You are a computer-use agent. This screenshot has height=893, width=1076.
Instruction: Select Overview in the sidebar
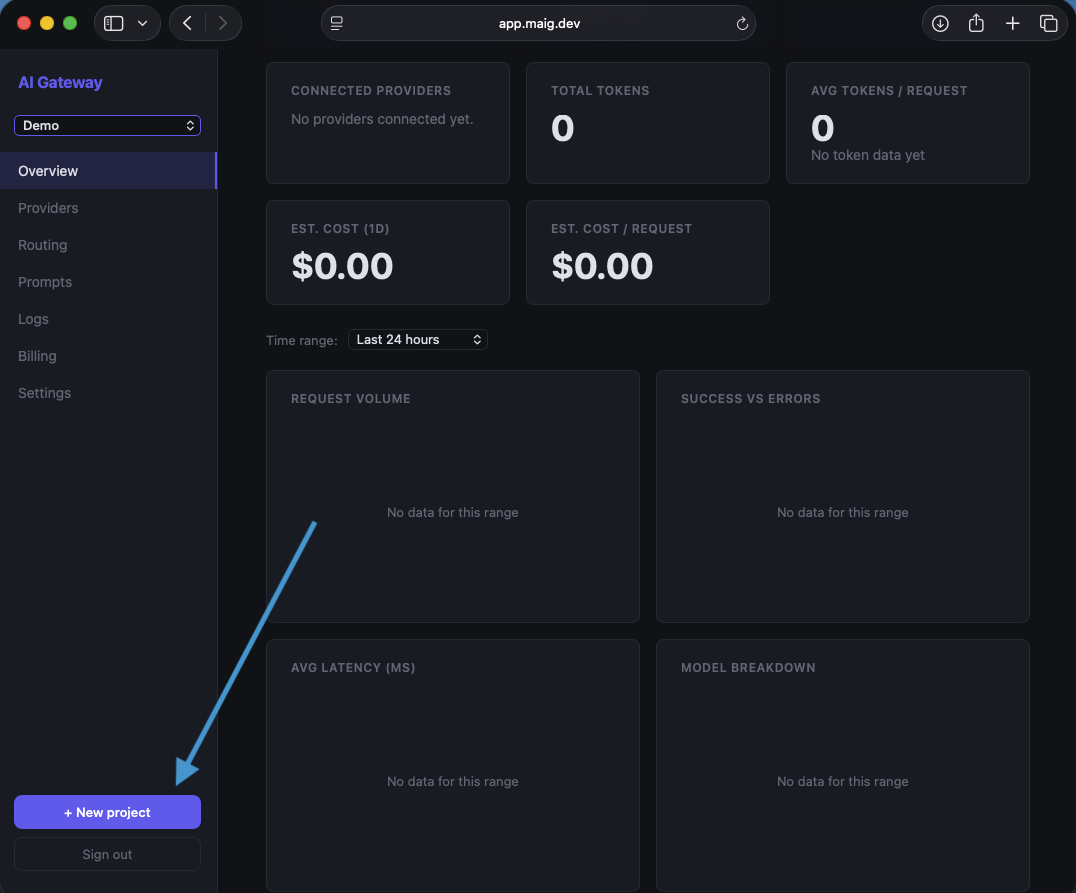(x=108, y=171)
